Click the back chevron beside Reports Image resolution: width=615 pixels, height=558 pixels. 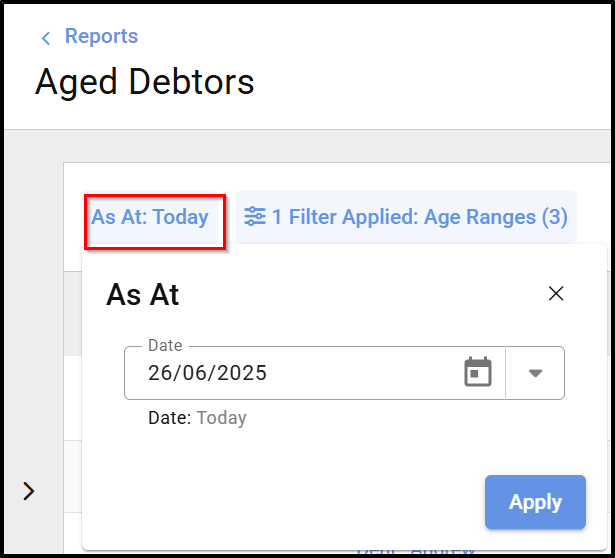coord(45,38)
